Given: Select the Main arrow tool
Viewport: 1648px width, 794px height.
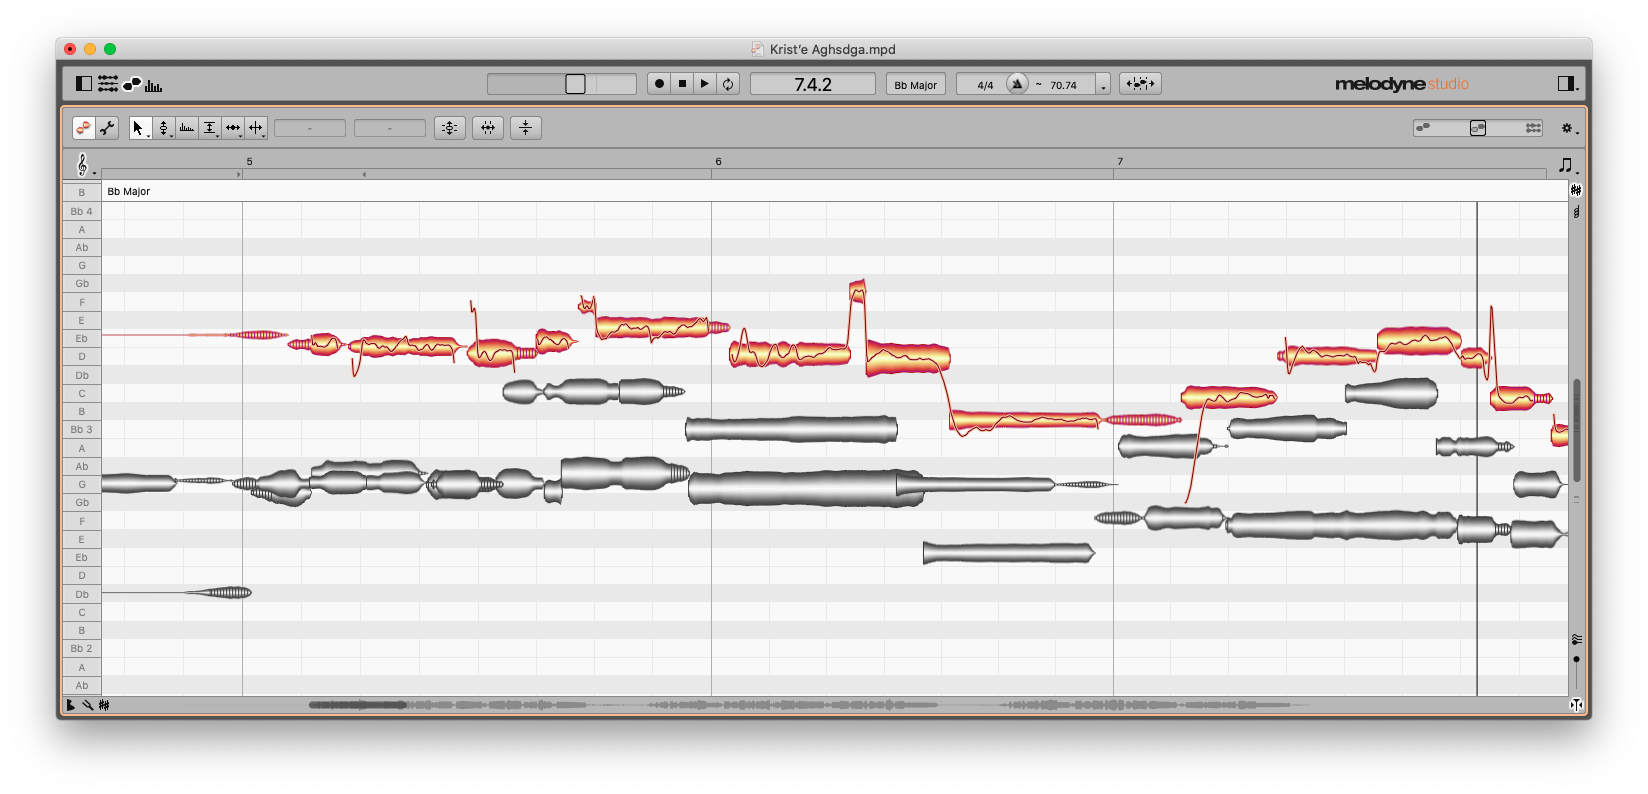Looking at the screenshot, I should point(138,128).
